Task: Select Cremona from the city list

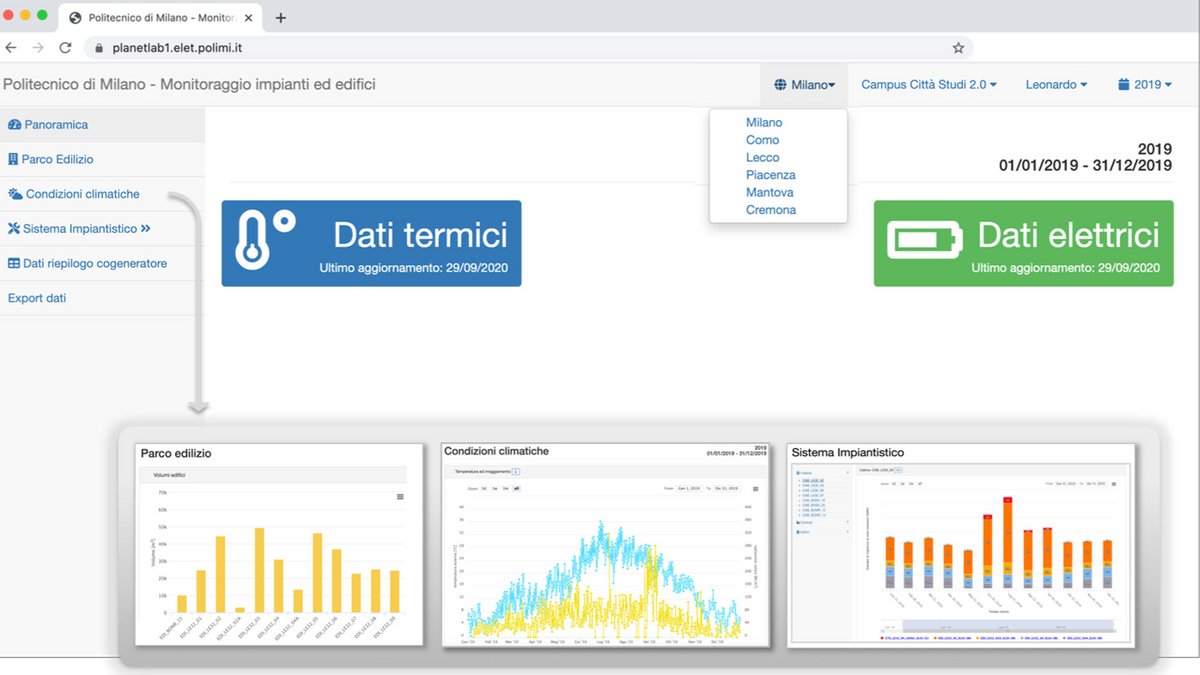Action: click(x=770, y=210)
